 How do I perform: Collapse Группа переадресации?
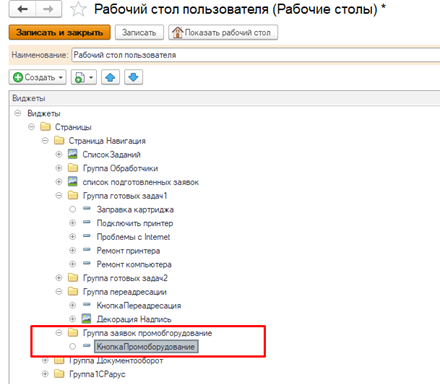tap(59, 291)
